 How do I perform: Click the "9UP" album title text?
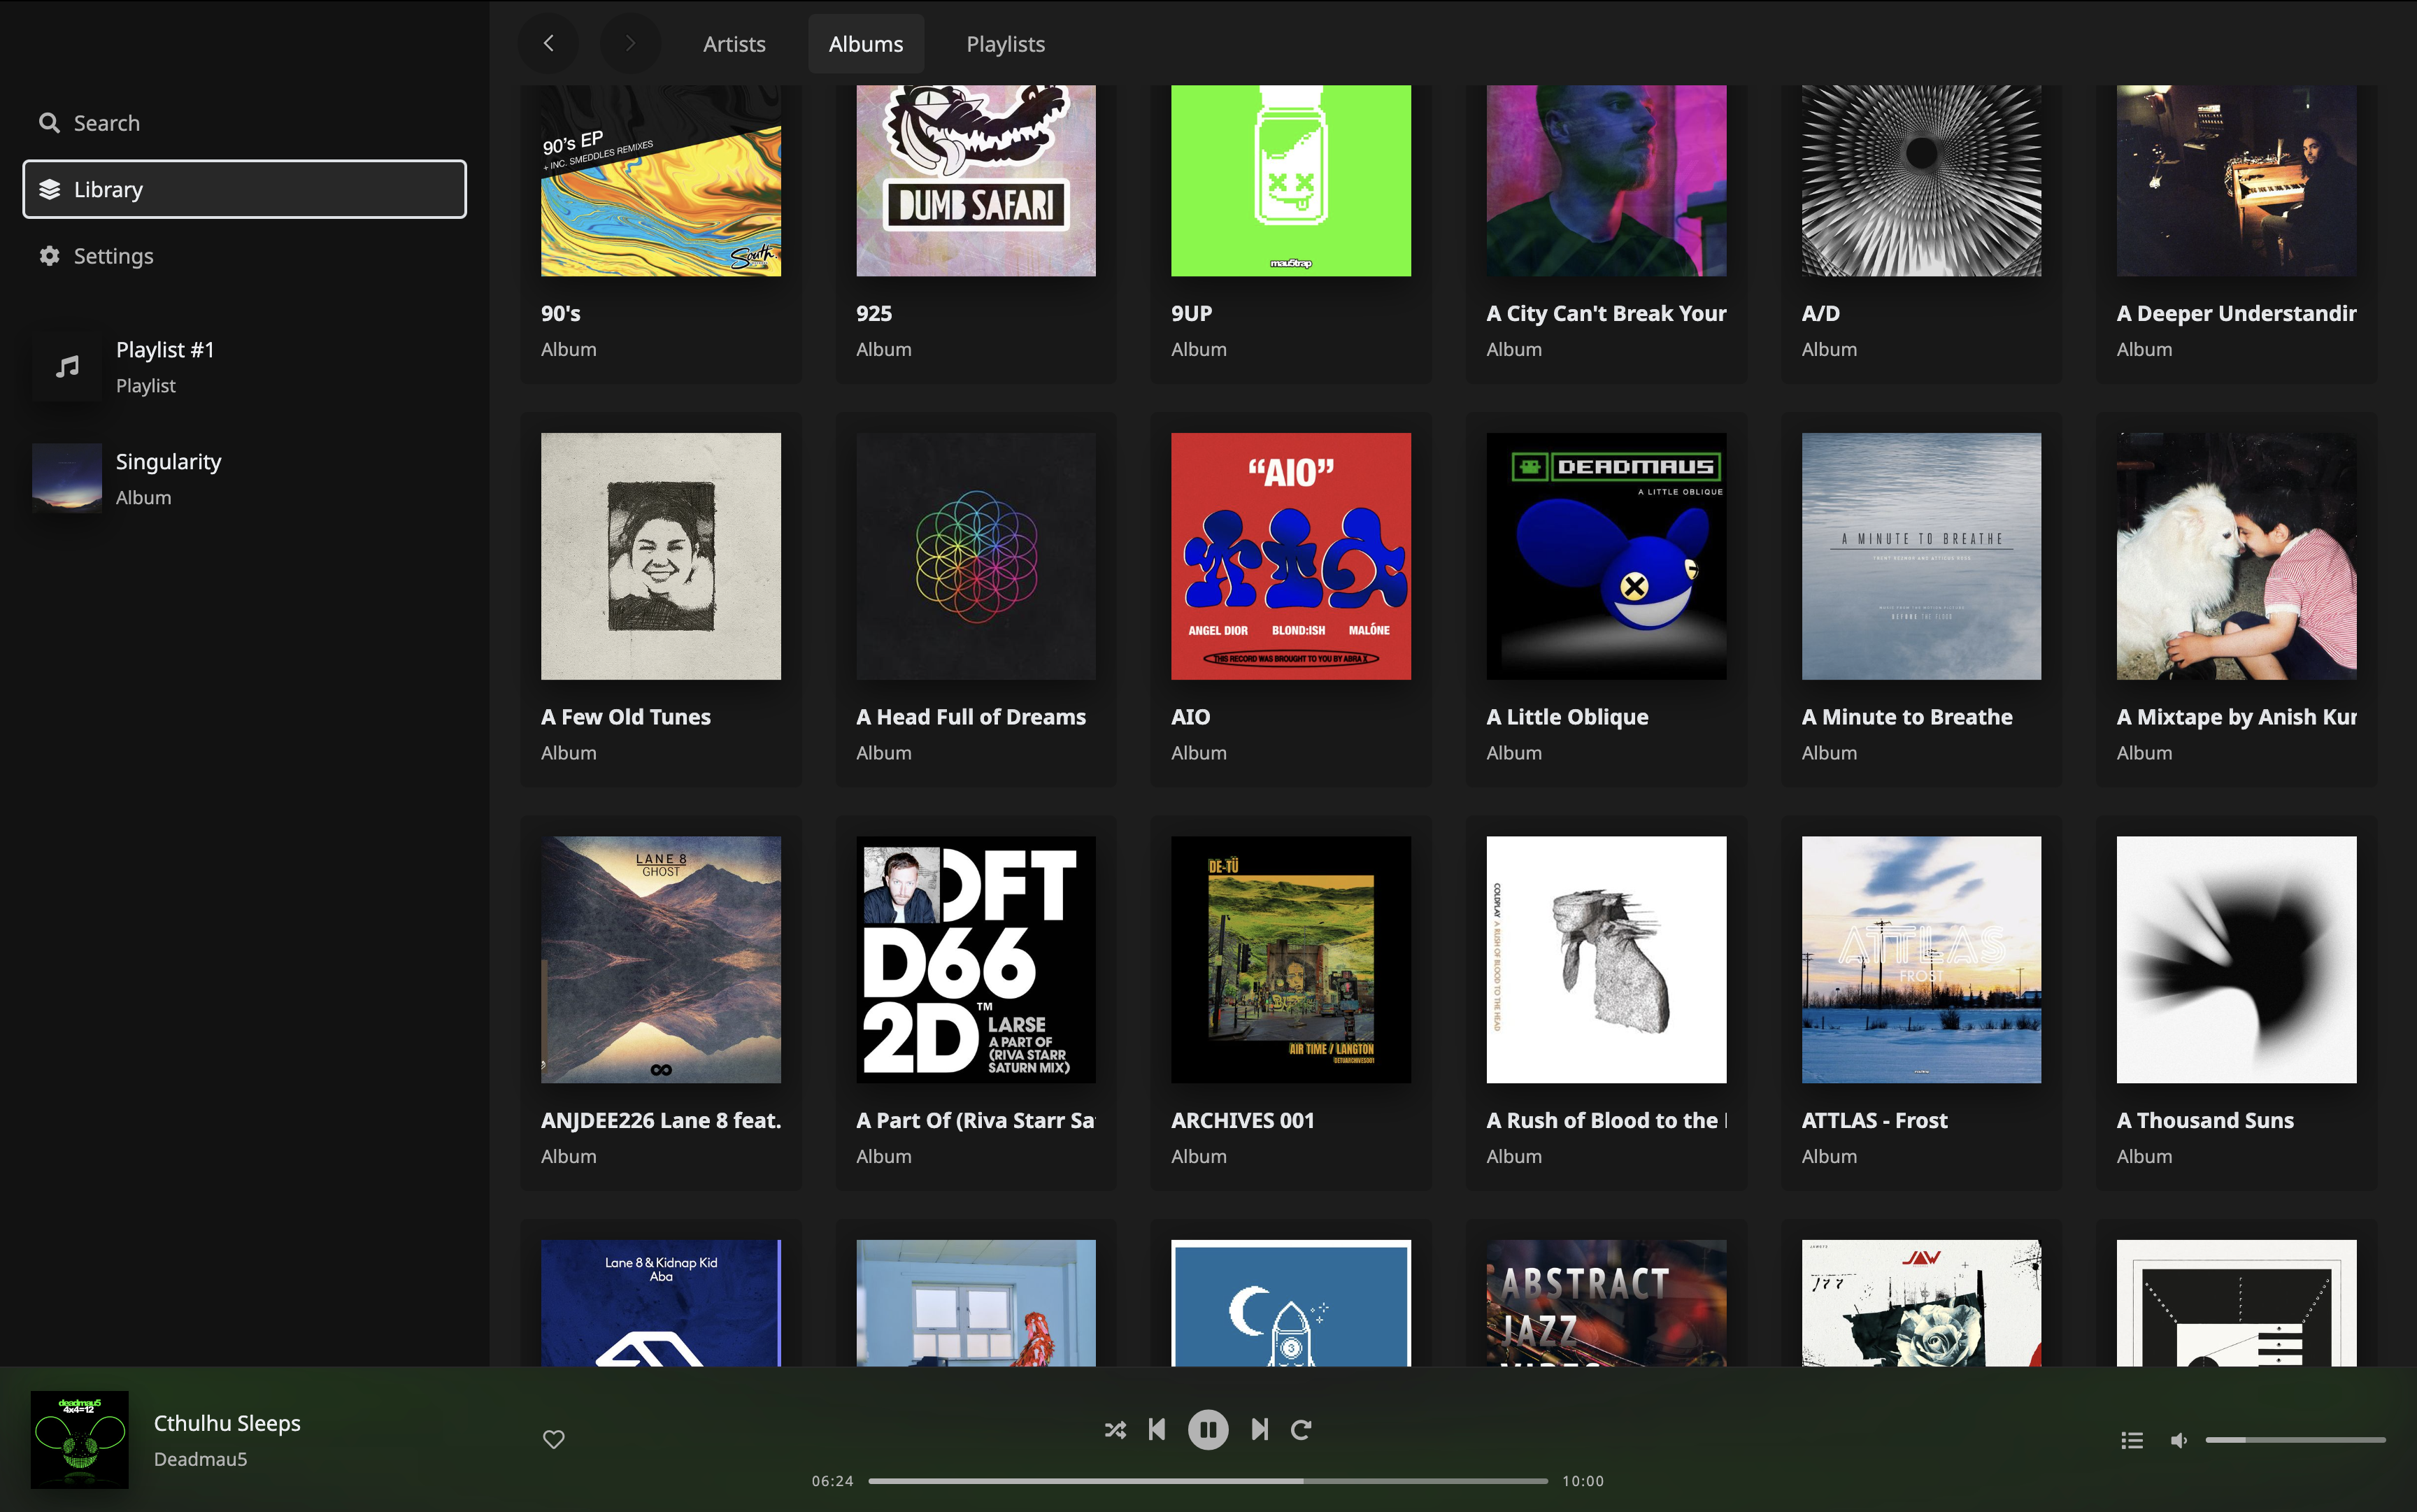[1191, 313]
